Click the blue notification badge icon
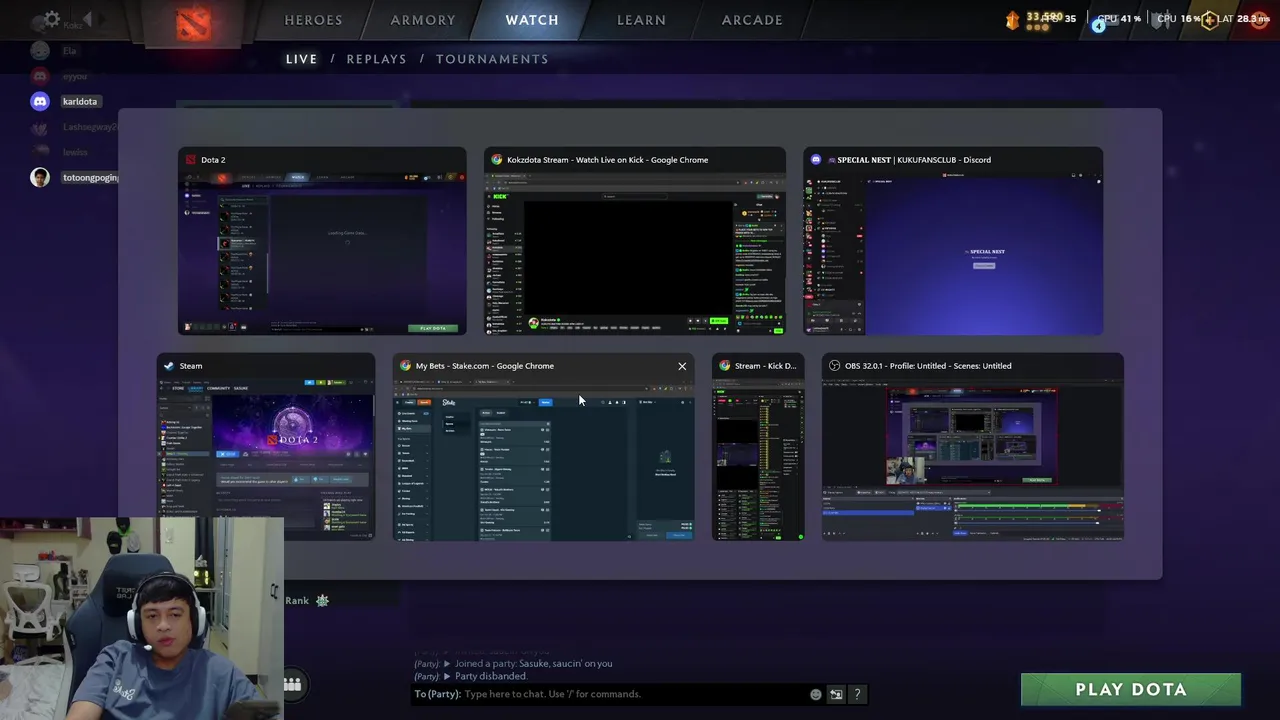 click(1098, 25)
